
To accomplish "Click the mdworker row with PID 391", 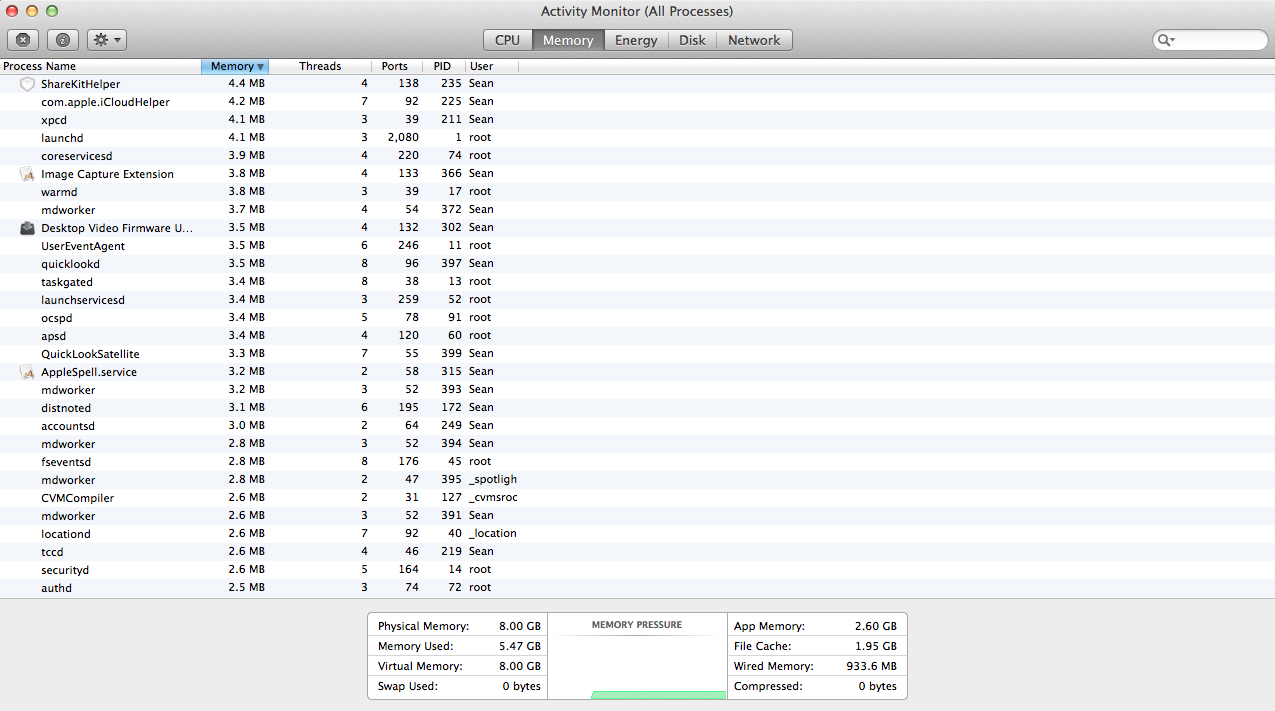I will [637, 516].
